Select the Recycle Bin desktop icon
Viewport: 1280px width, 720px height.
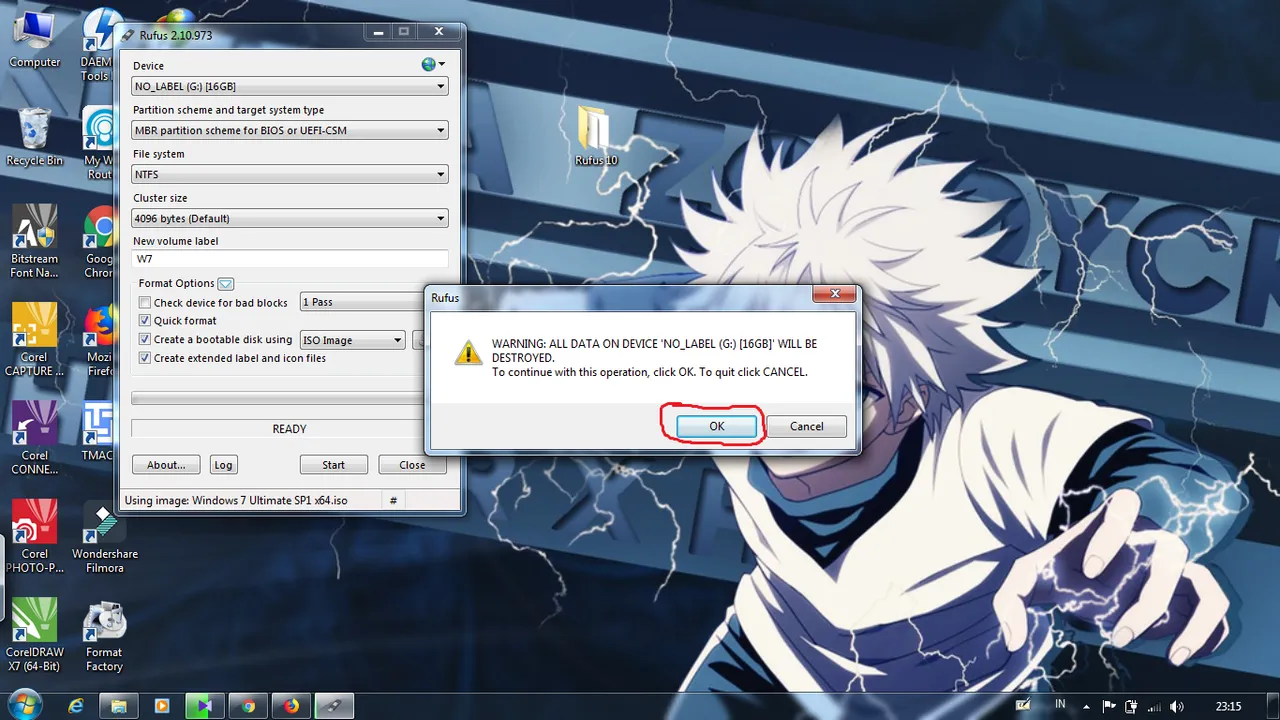pos(34,137)
